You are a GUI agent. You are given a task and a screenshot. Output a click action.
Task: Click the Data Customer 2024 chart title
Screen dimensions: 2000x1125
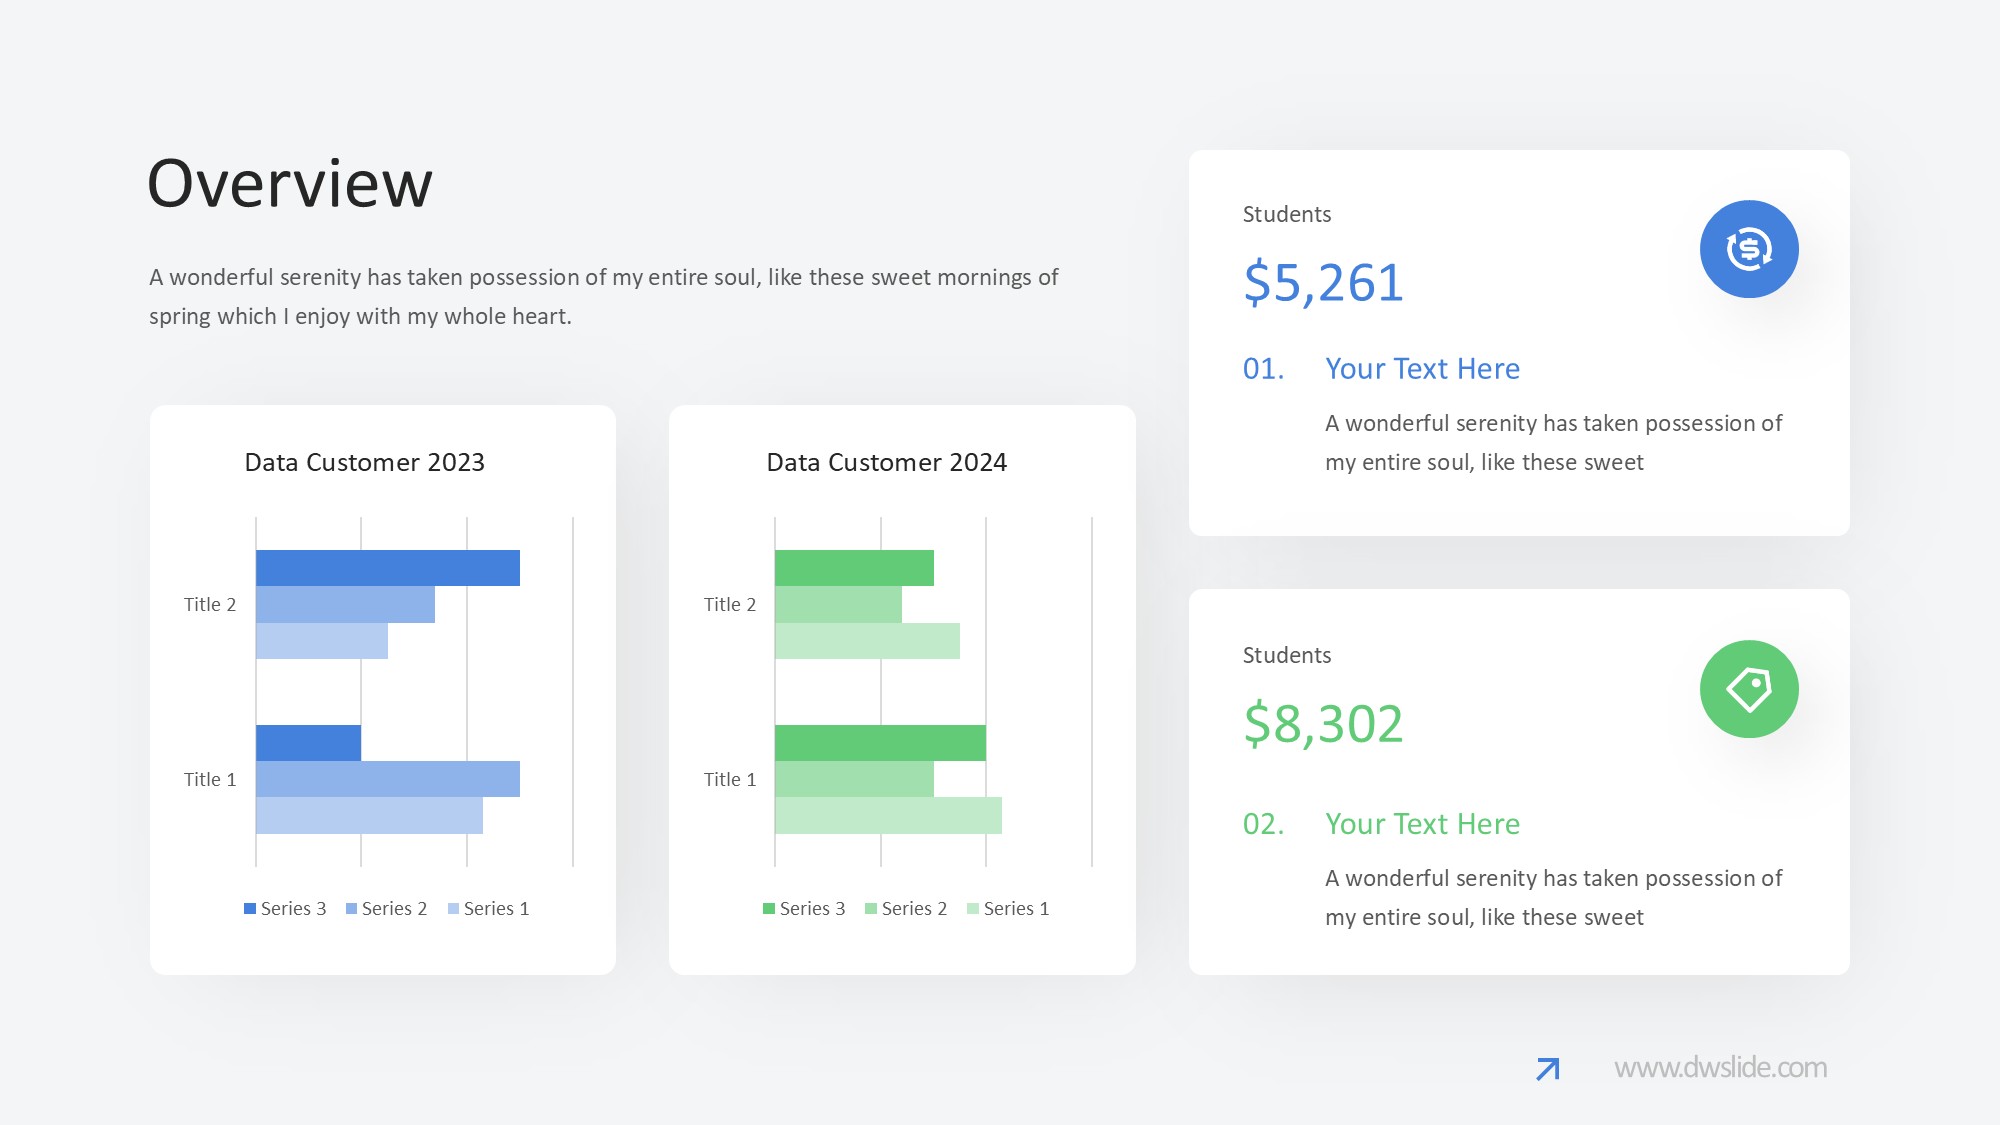click(886, 462)
